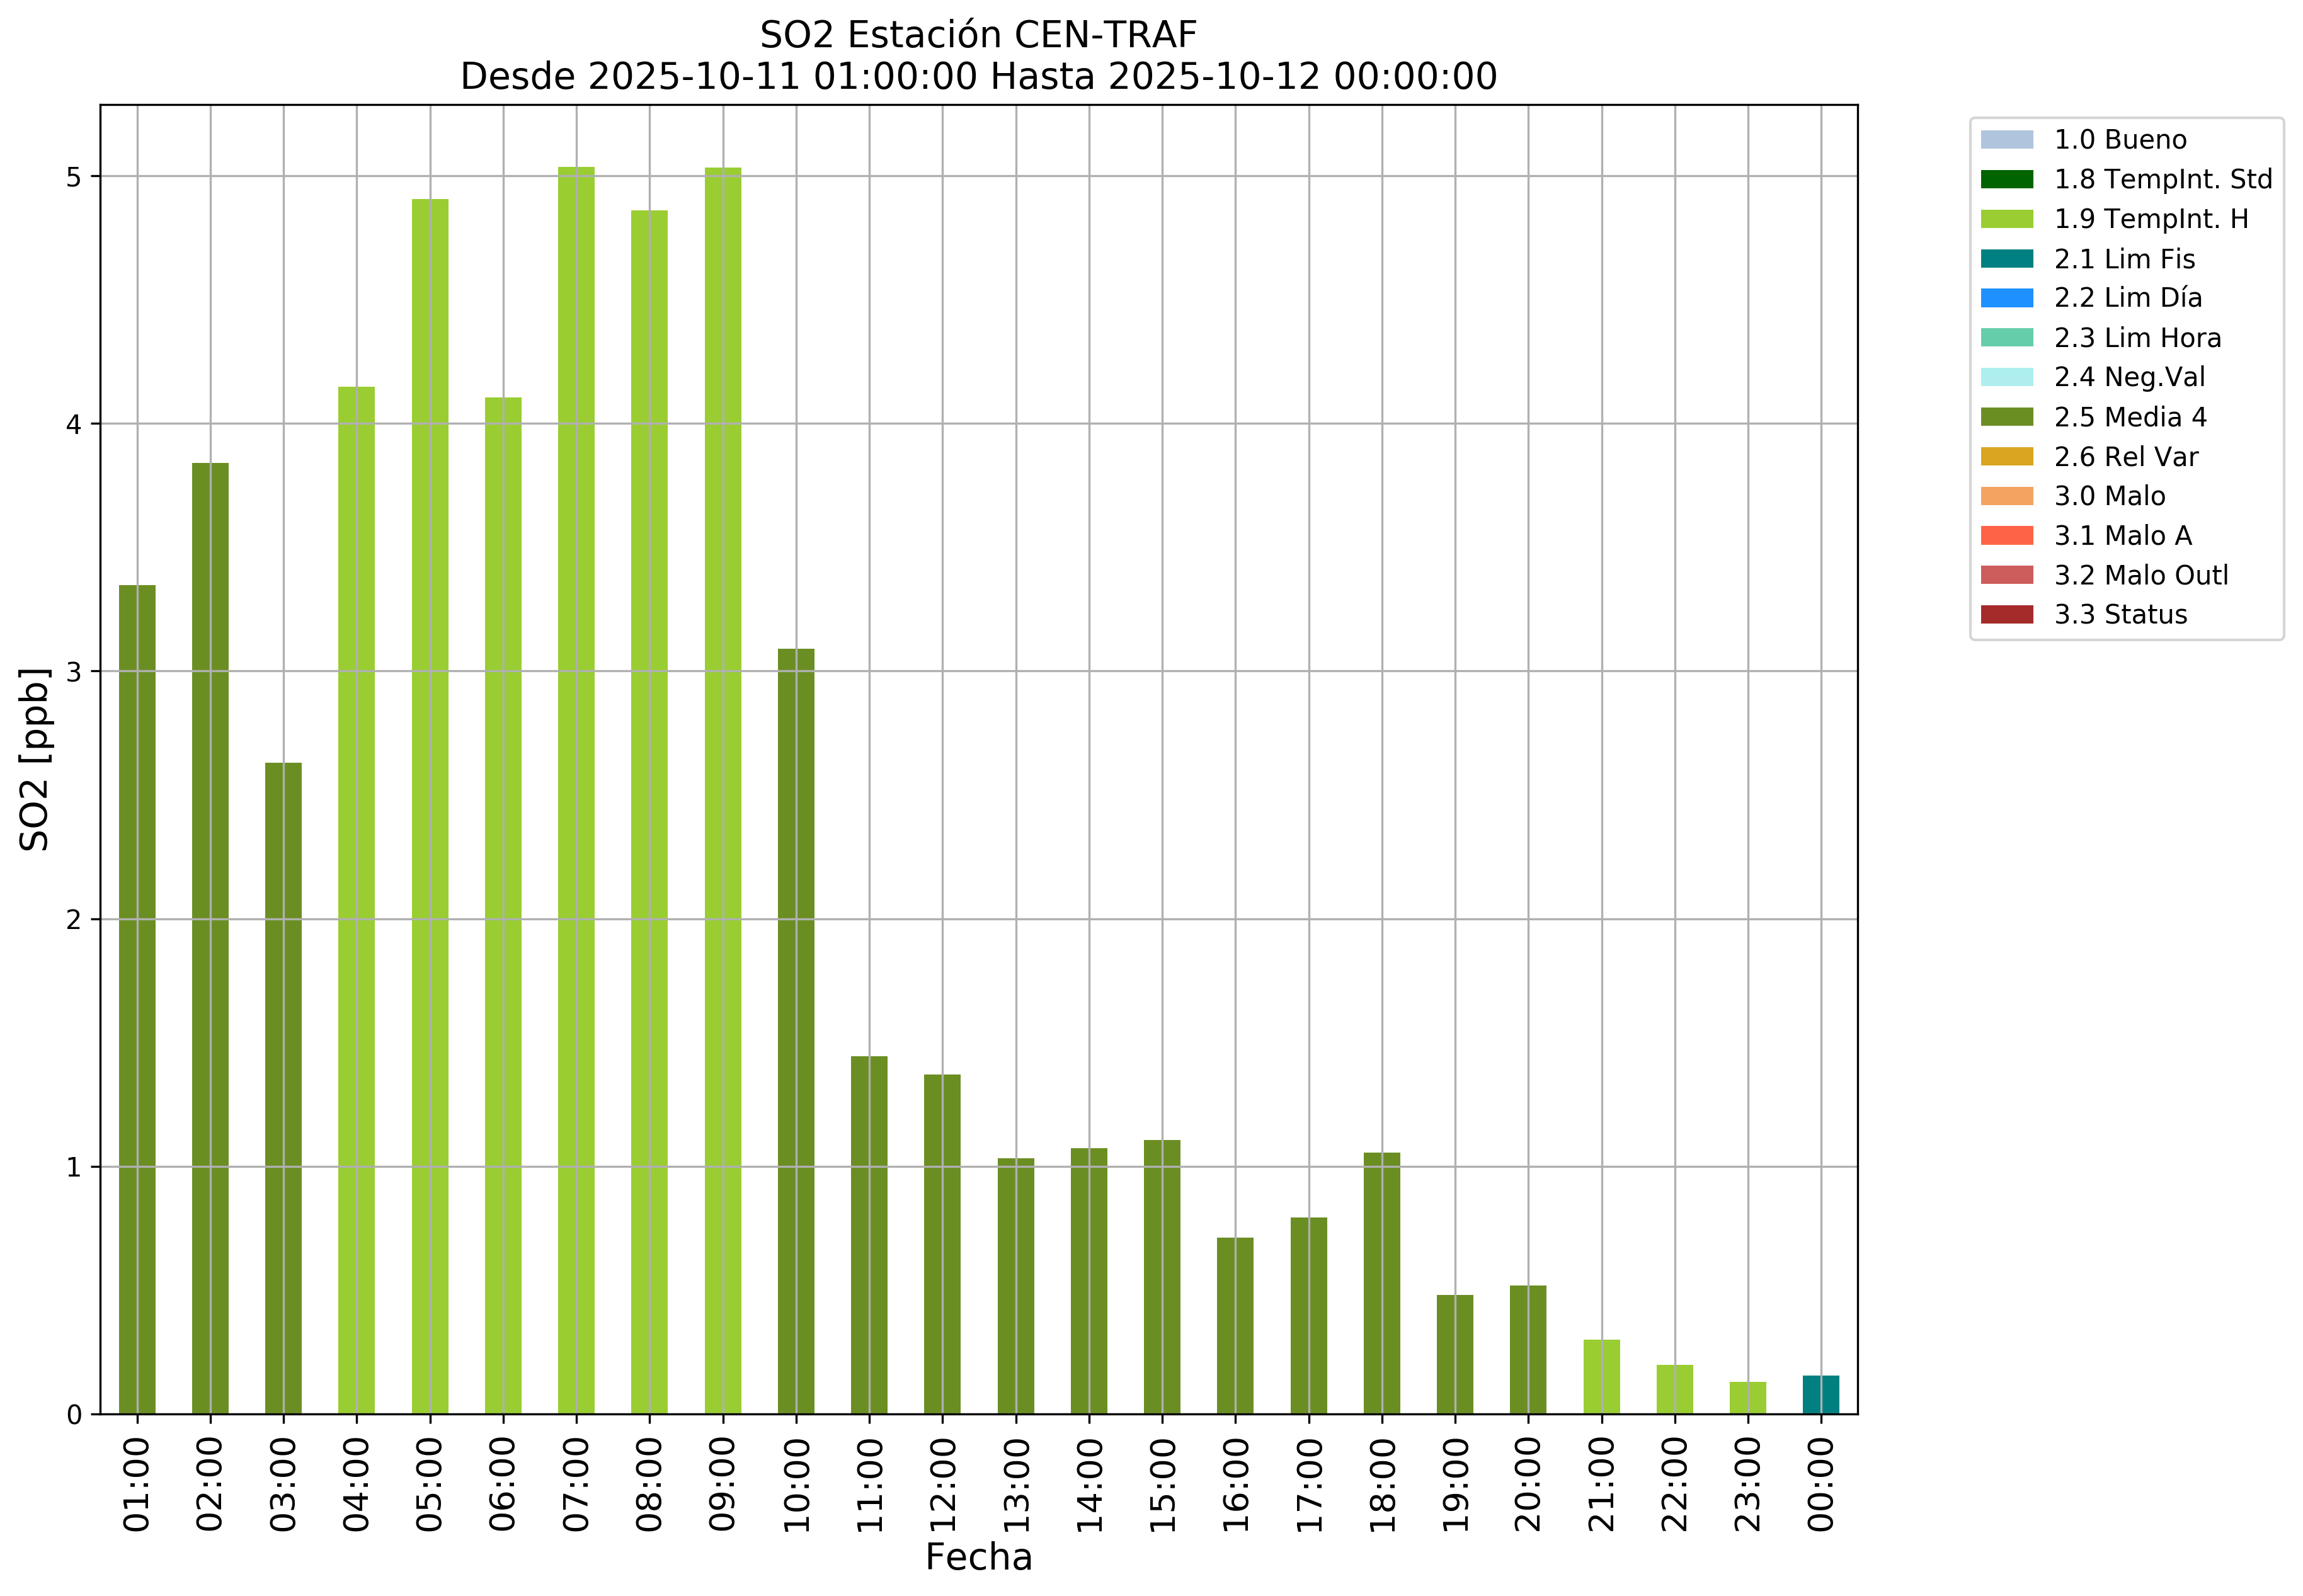Click the y-axis tick label 5

[73, 177]
